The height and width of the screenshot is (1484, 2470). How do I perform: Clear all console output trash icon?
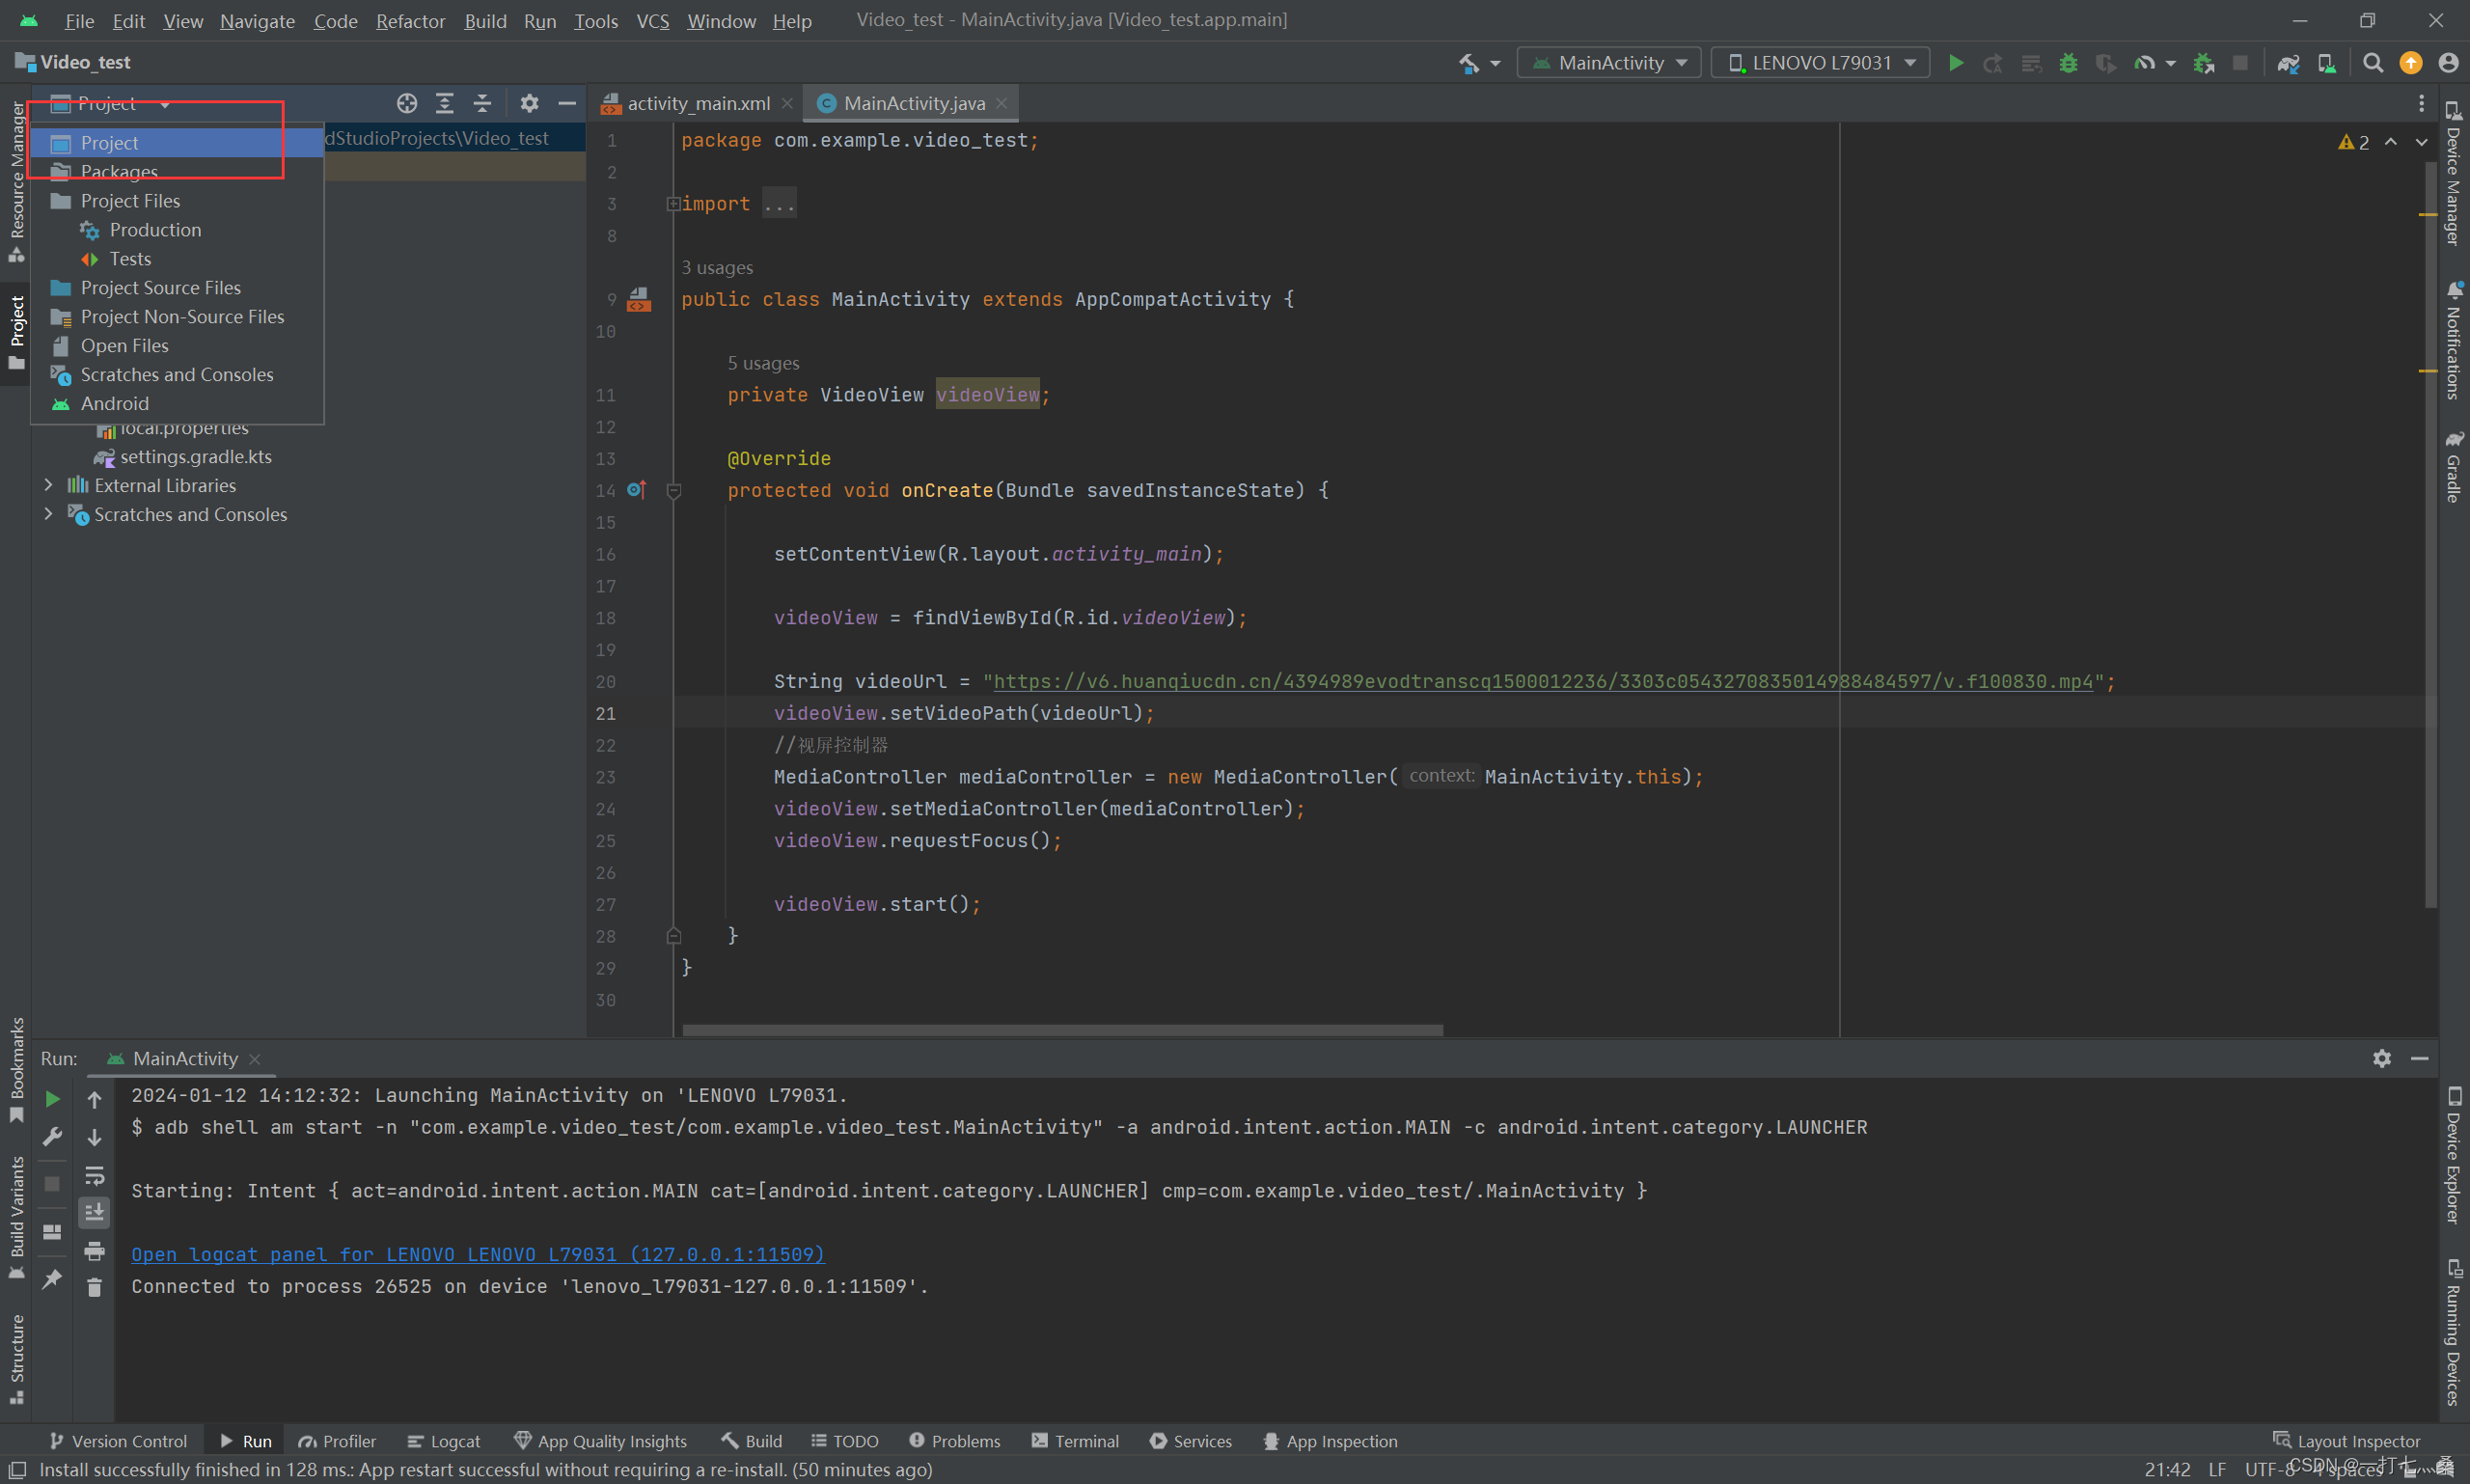click(x=94, y=1287)
